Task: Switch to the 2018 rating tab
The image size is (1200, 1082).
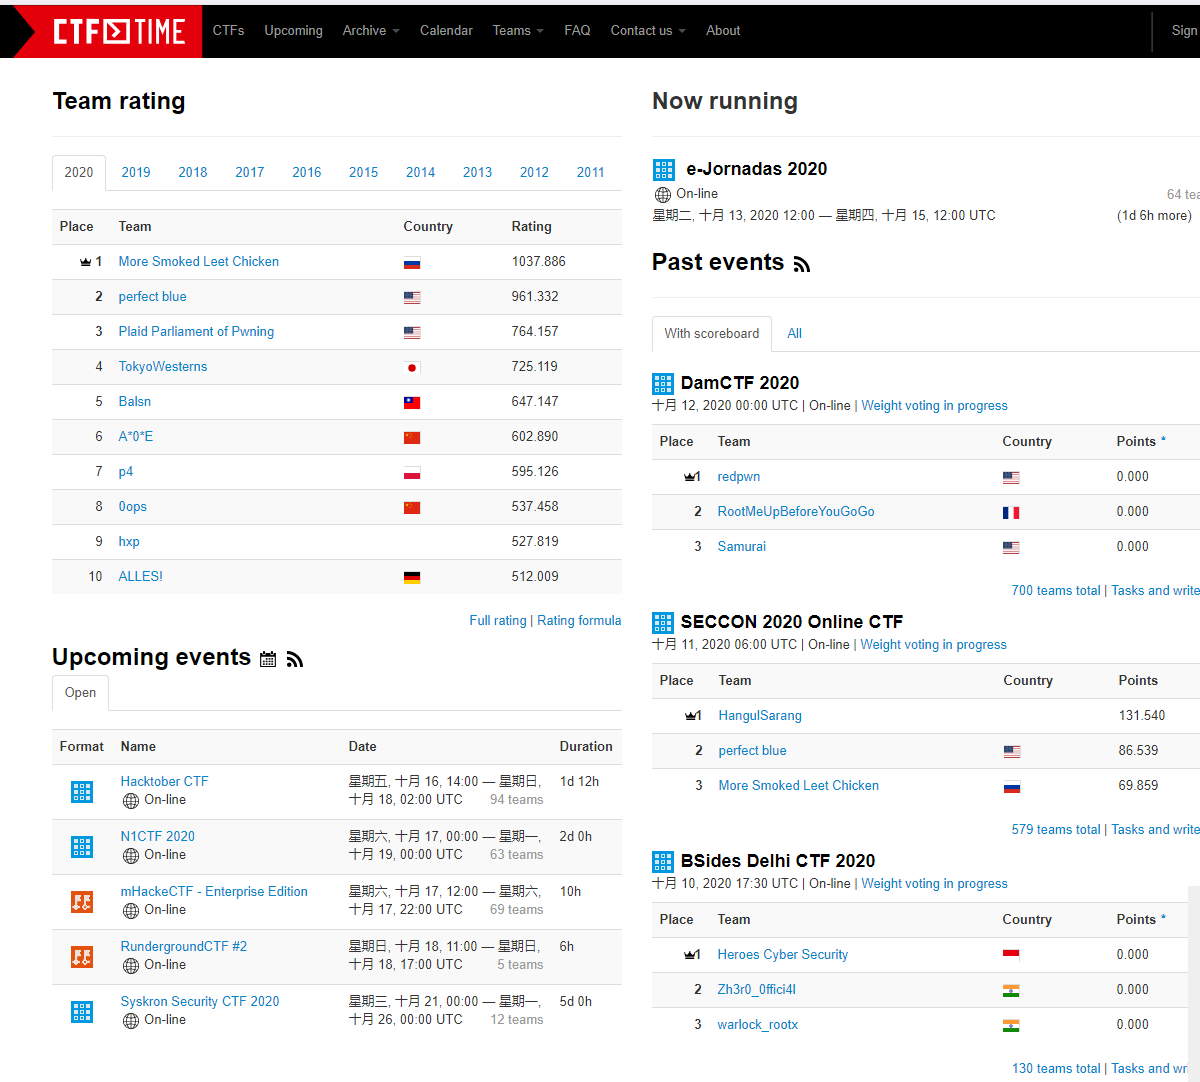Action: click(x=193, y=173)
